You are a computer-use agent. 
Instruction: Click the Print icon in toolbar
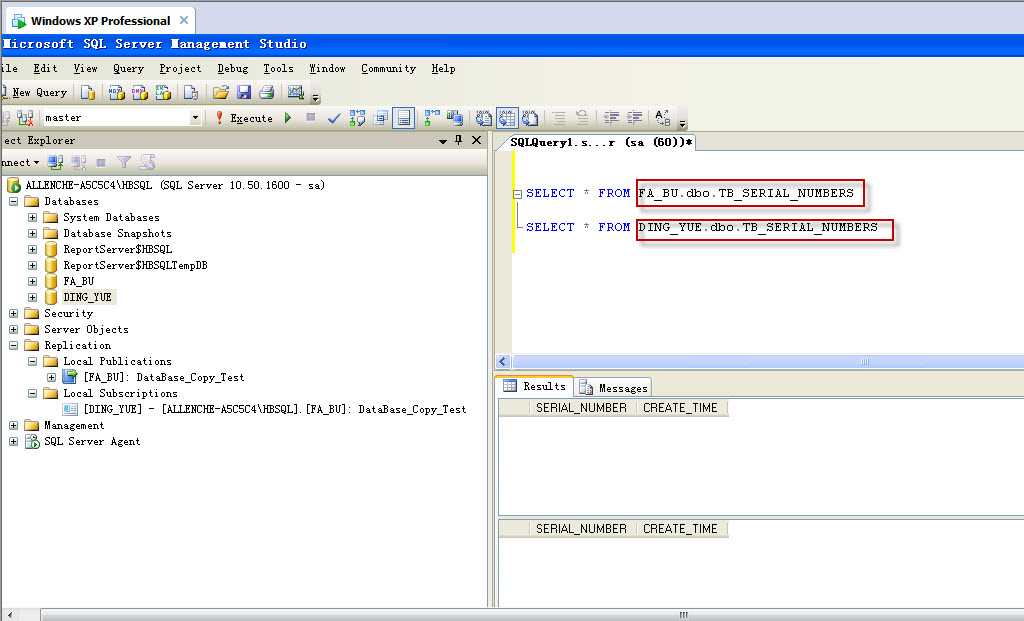[267, 92]
